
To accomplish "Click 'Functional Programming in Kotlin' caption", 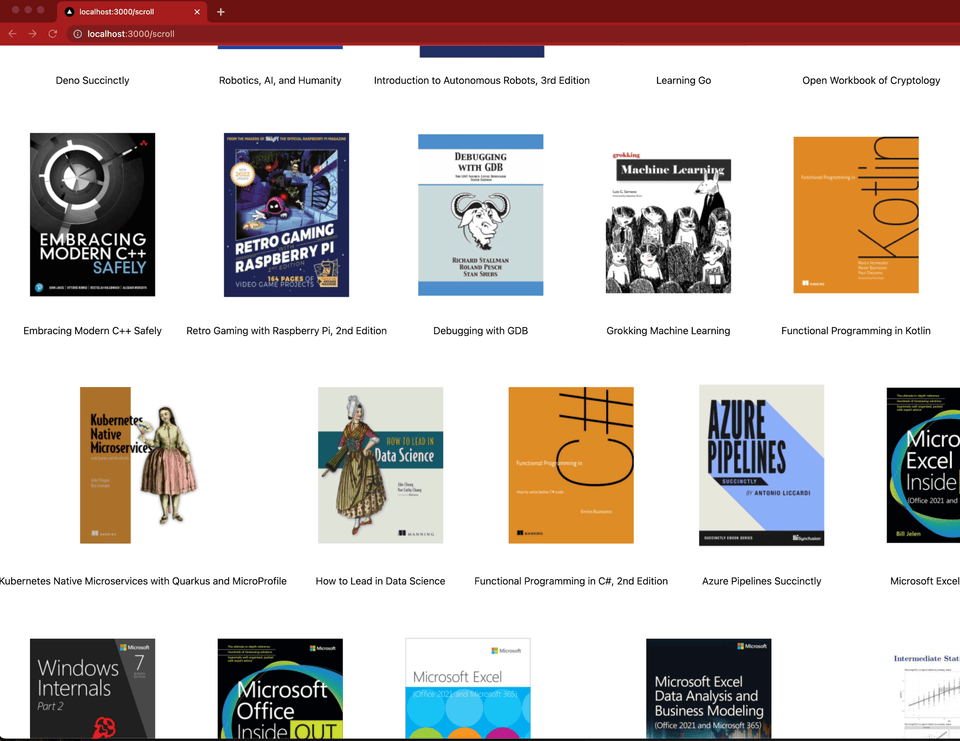I will [x=856, y=331].
